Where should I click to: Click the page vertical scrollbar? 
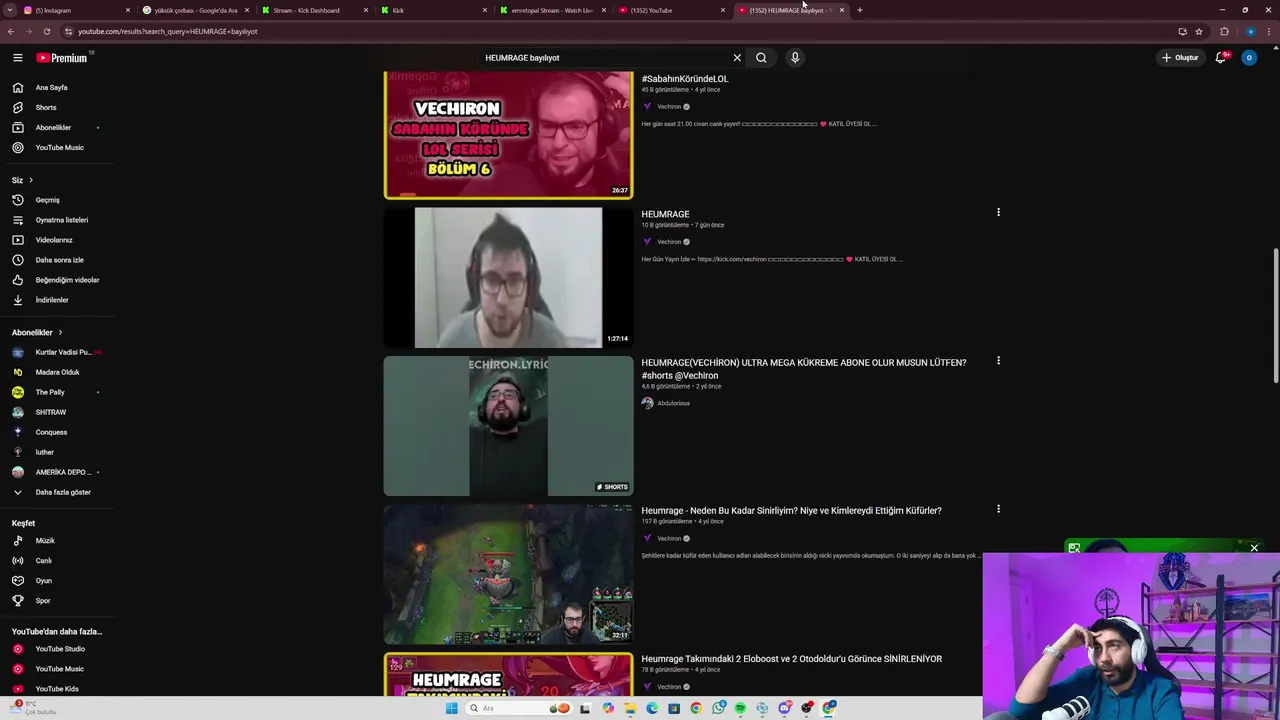pyautogui.click(x=1276, y=314)
